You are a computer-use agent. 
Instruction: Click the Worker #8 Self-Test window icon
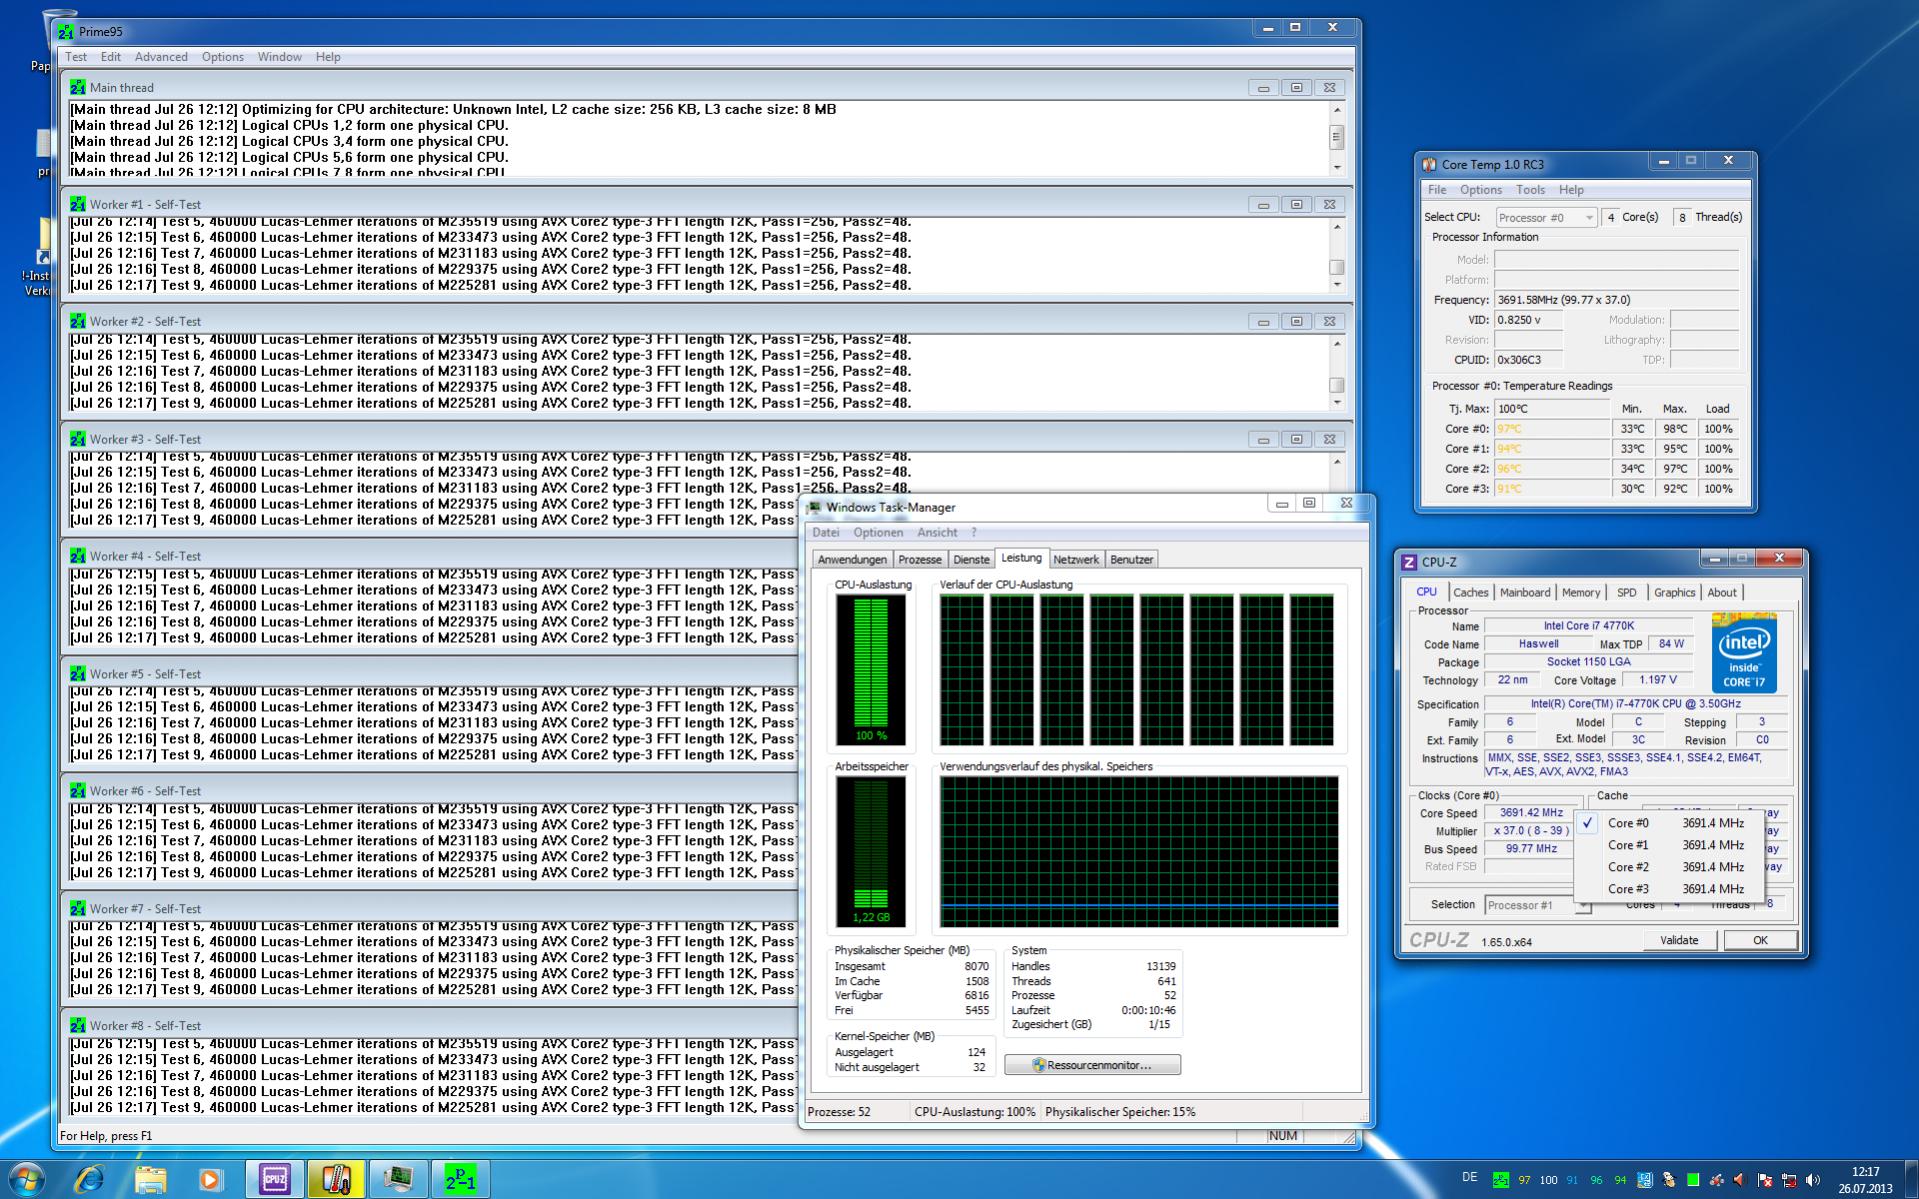click(x=78, y=1025)
